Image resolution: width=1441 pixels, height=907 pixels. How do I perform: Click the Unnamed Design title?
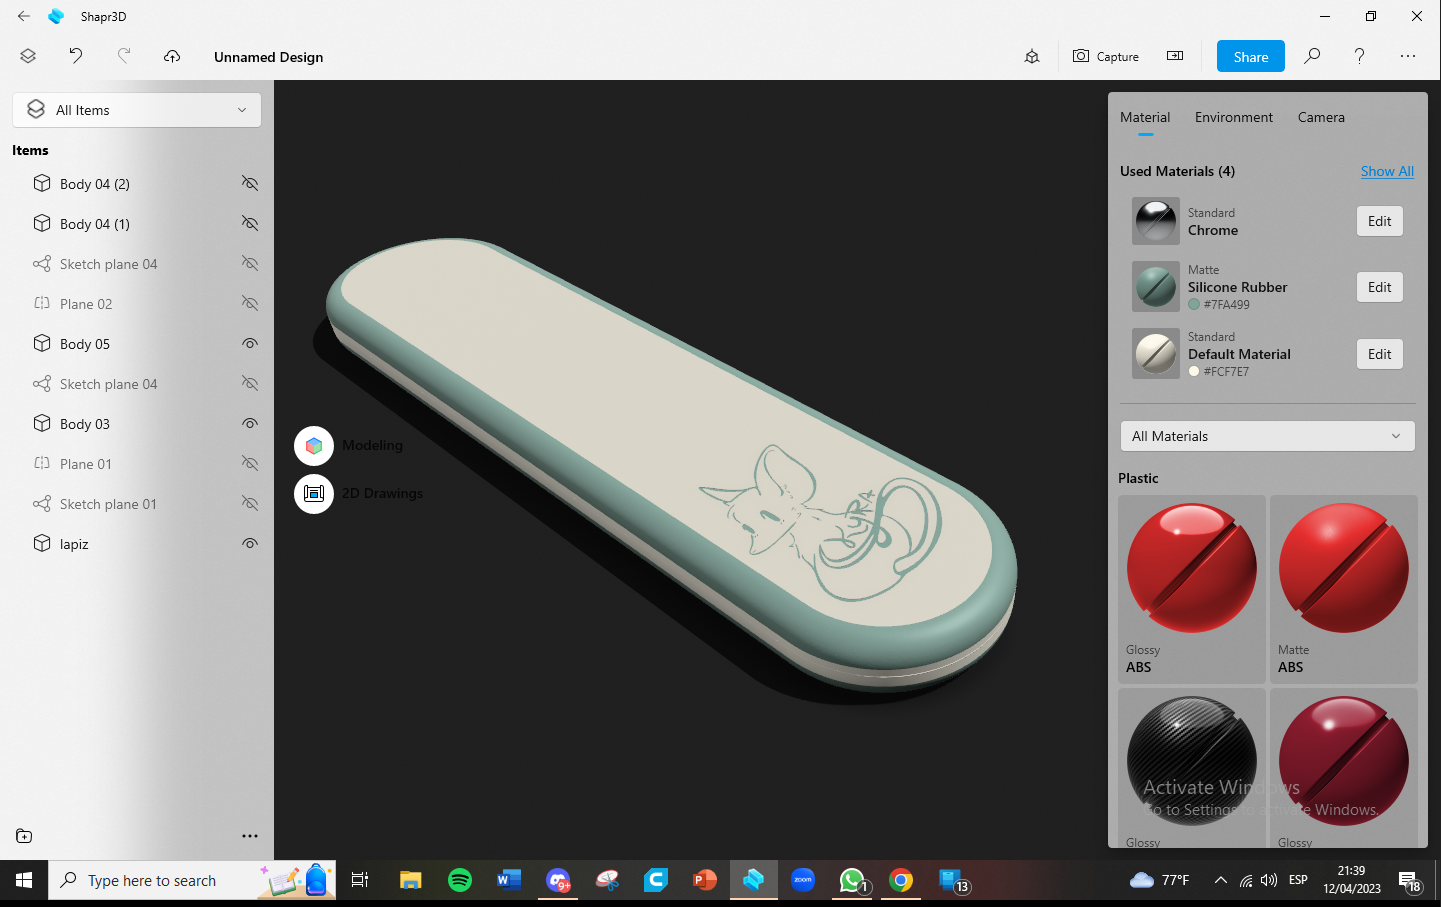pyautogui.click(x=268, y=57)
